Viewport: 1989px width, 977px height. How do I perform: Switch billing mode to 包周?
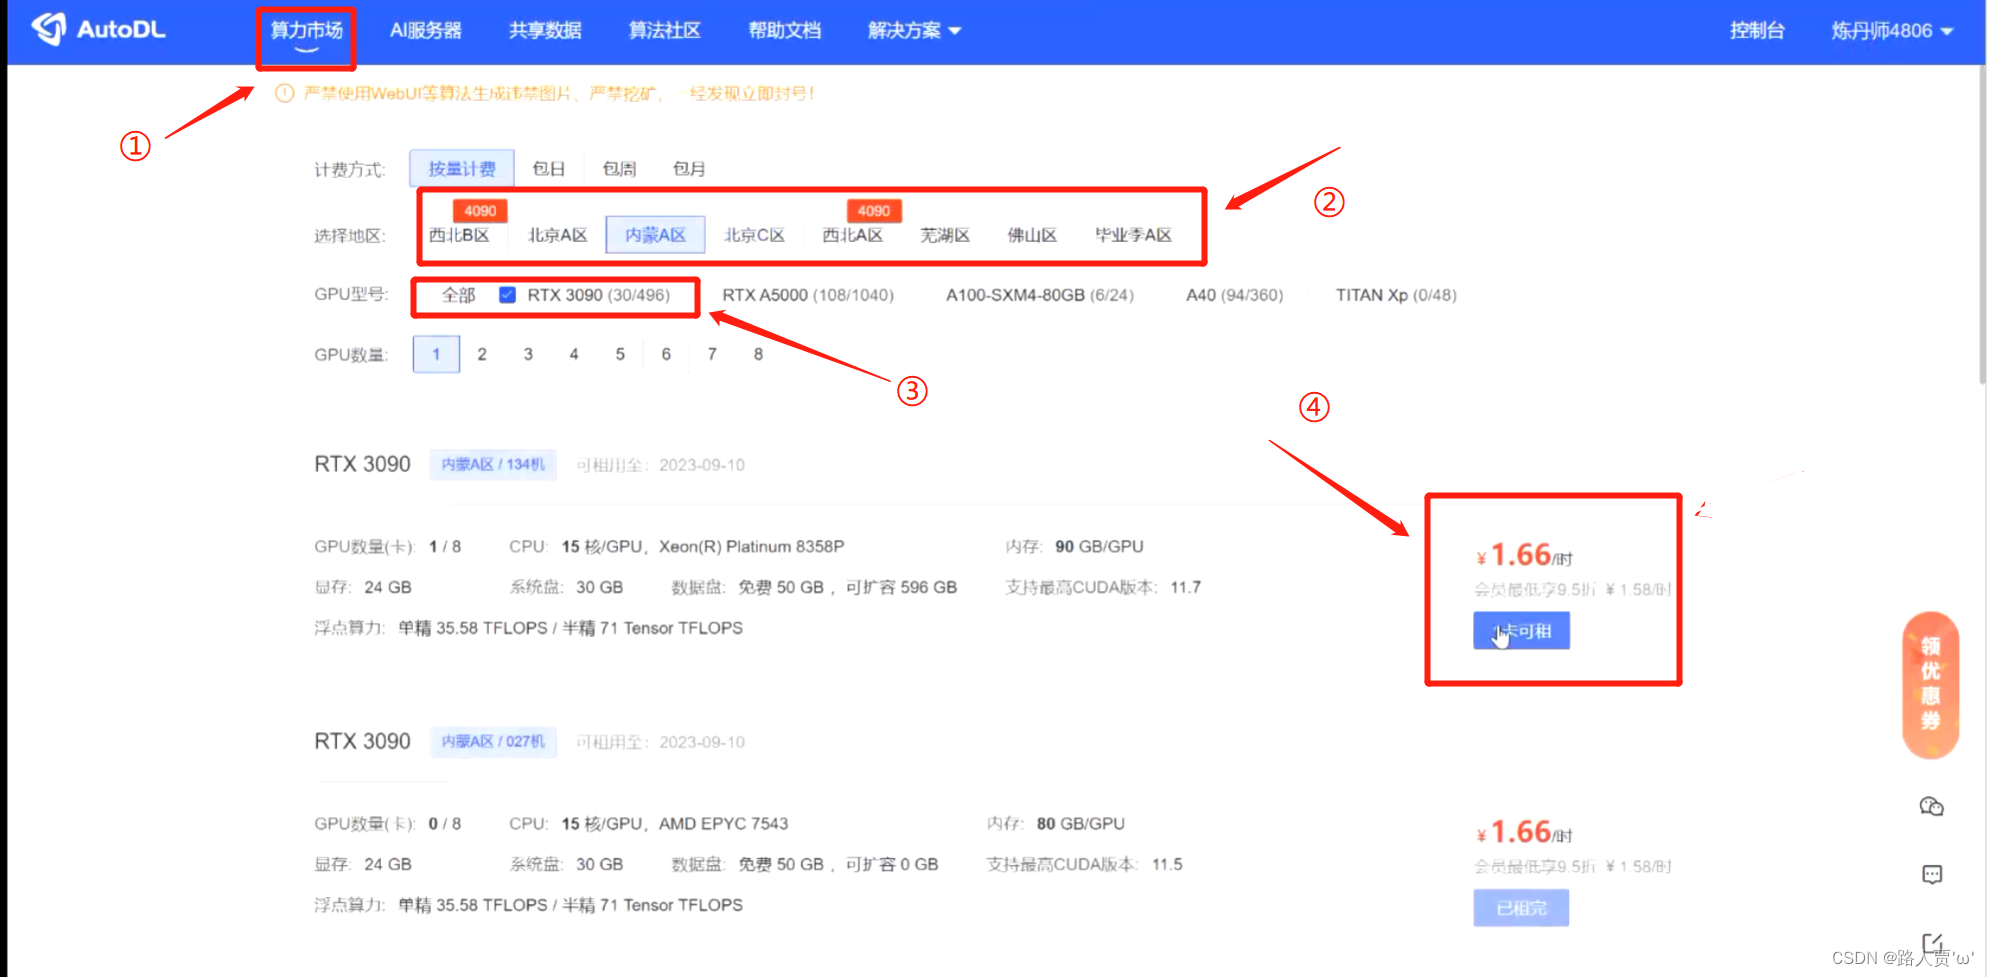(618, 168)
